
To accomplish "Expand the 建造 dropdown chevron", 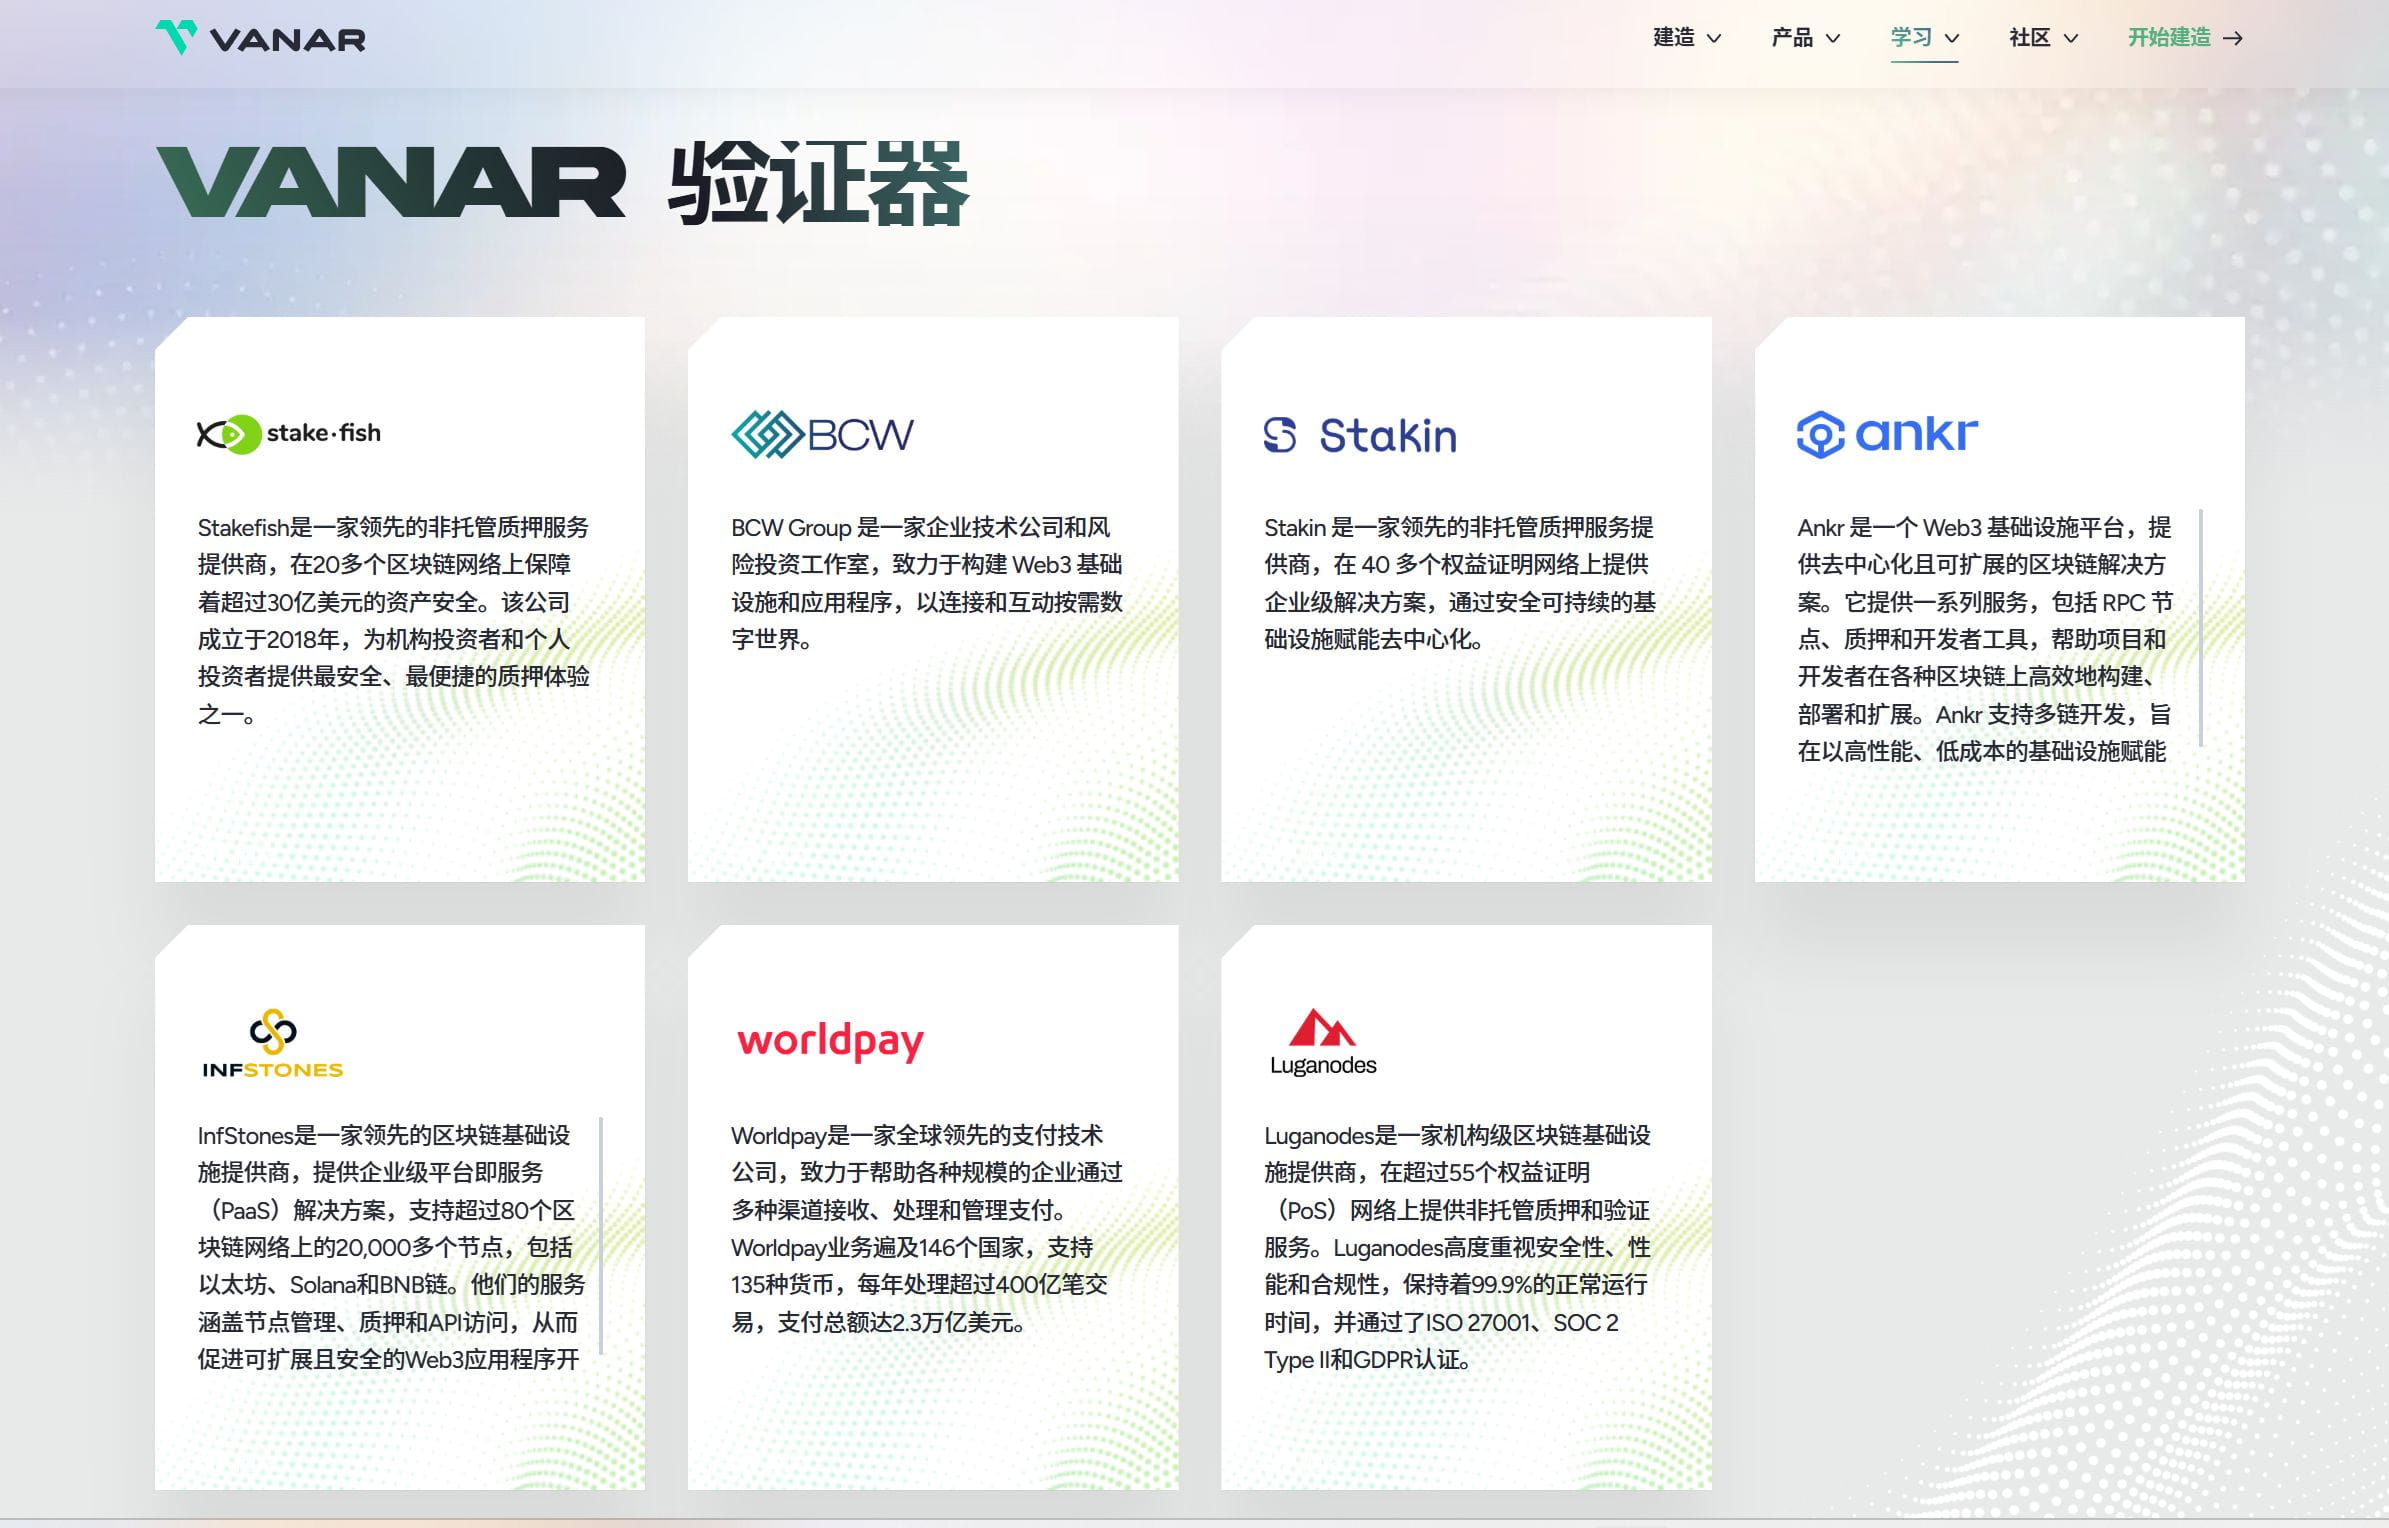I will click(1714, 38).
